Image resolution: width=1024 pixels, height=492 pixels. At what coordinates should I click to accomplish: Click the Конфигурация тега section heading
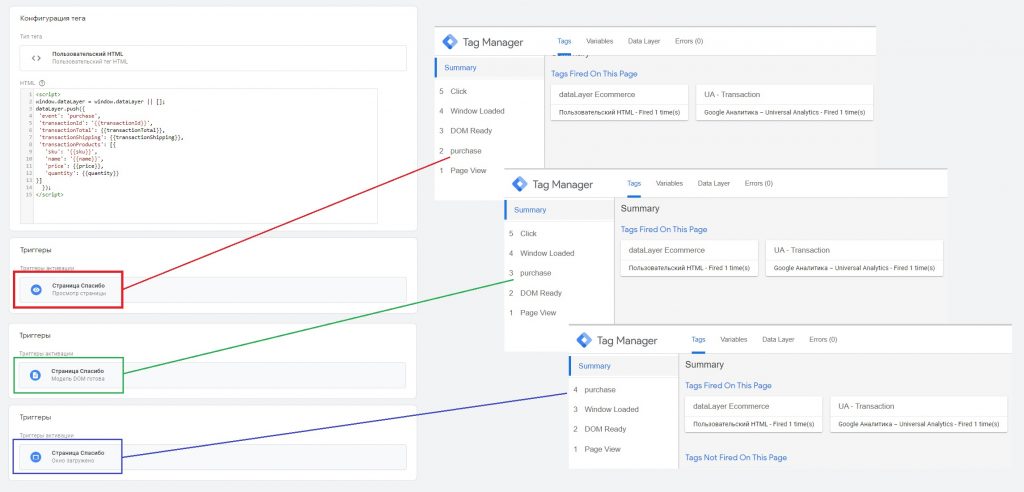coord(53,18)
